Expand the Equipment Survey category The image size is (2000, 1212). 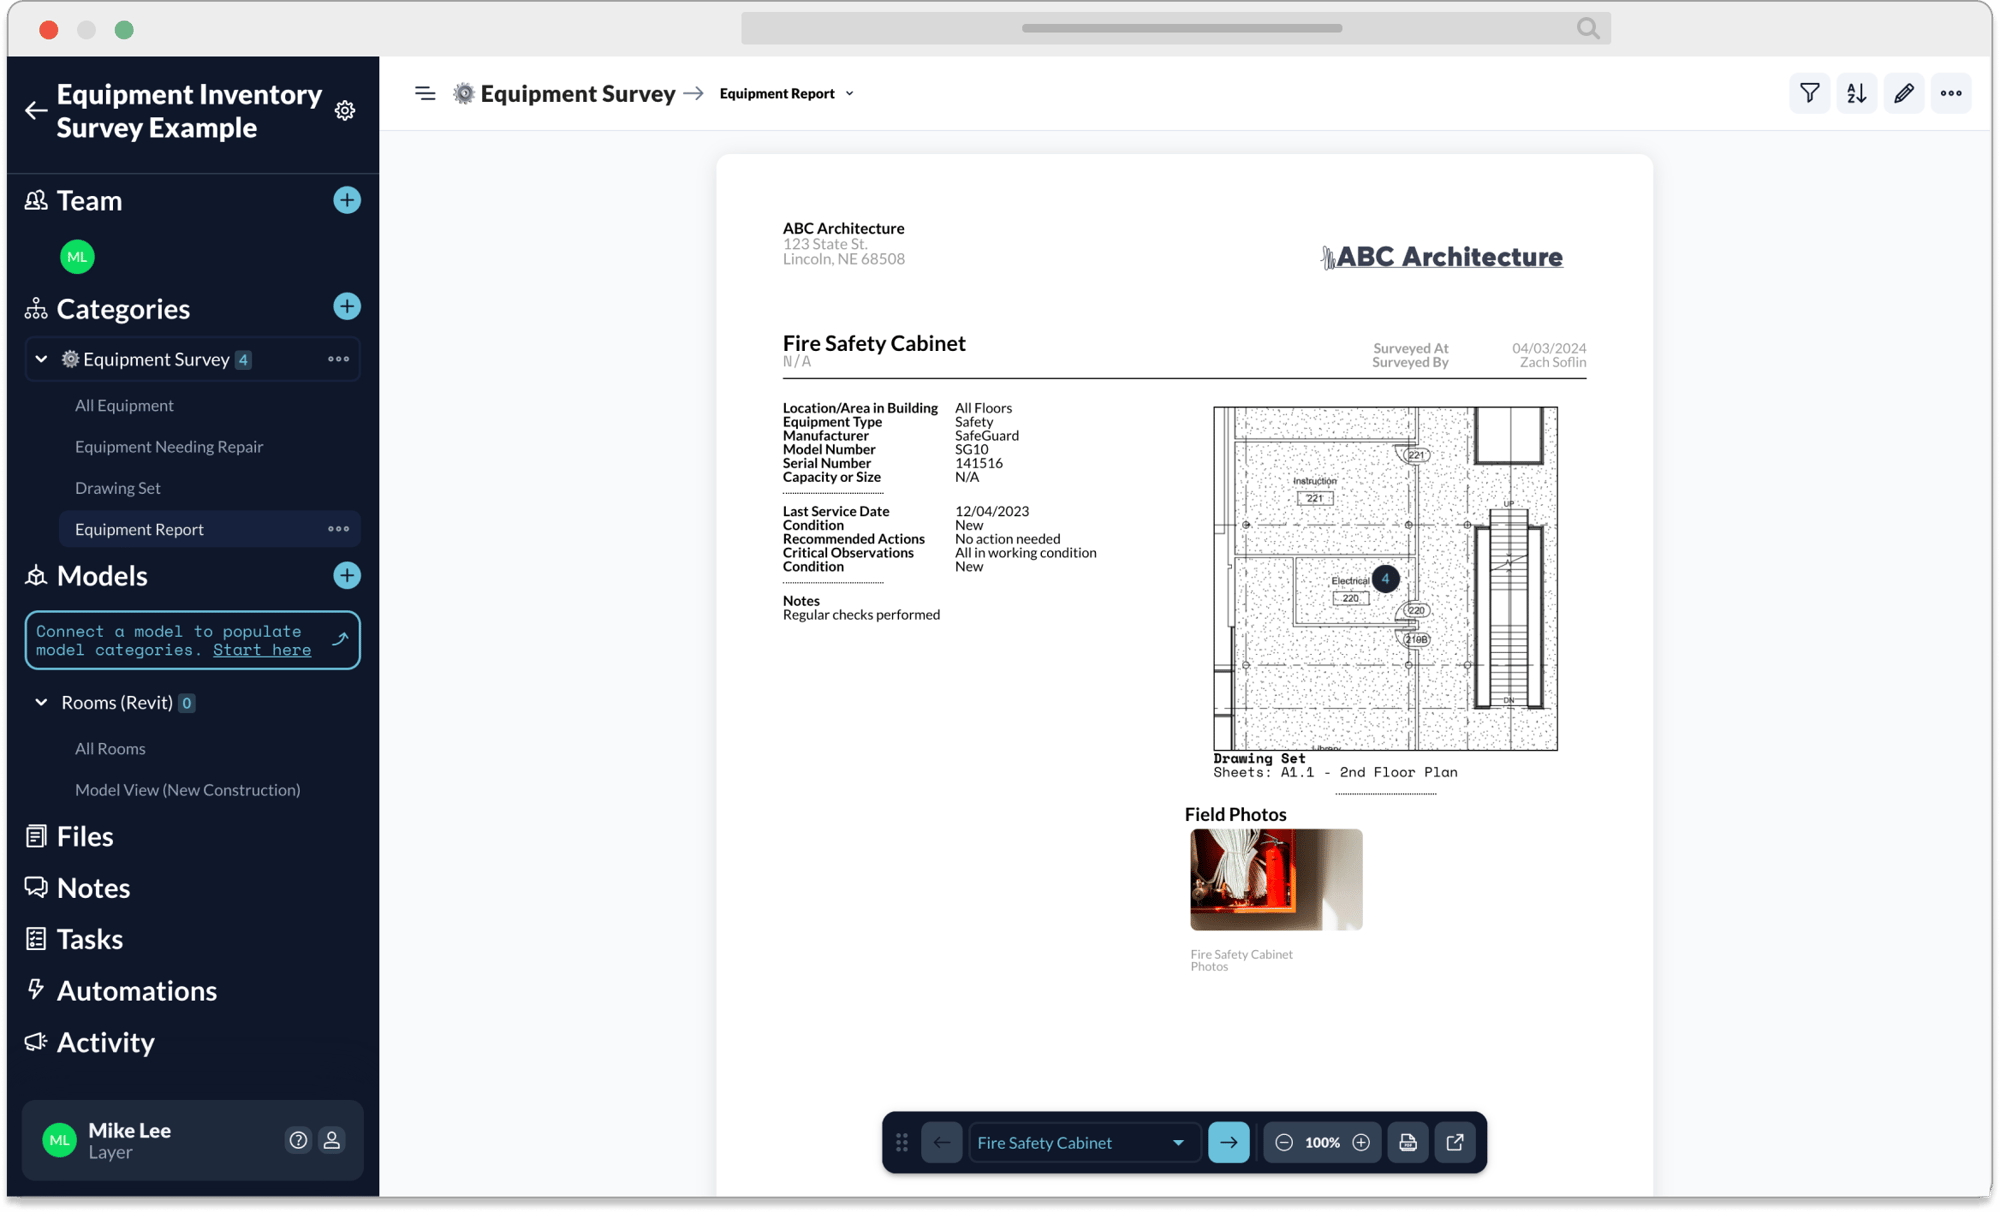[41, 359]
